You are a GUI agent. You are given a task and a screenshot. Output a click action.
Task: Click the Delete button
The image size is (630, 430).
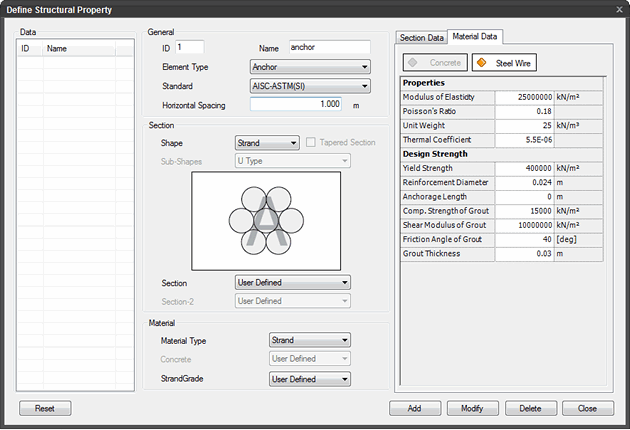531,408
